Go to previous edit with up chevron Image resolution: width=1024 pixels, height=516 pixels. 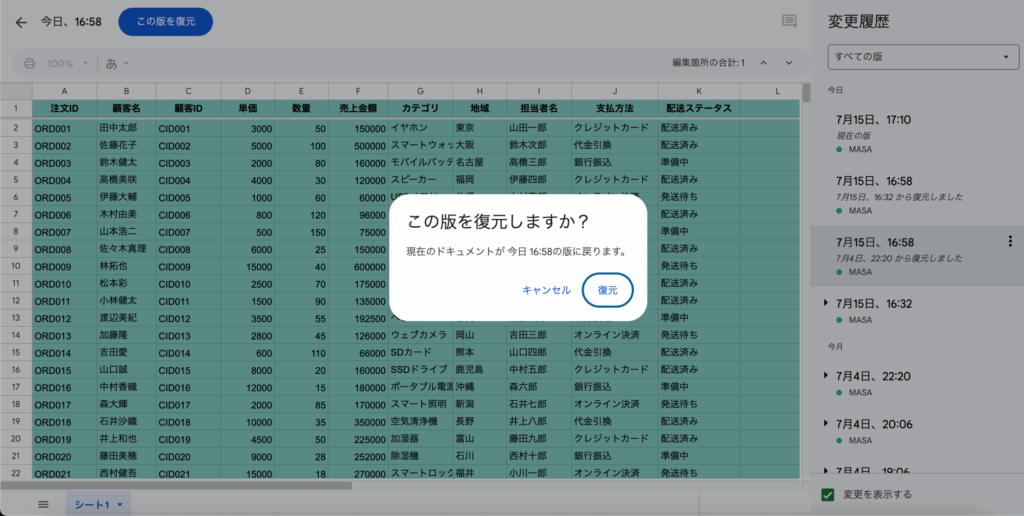coord(763,63)
